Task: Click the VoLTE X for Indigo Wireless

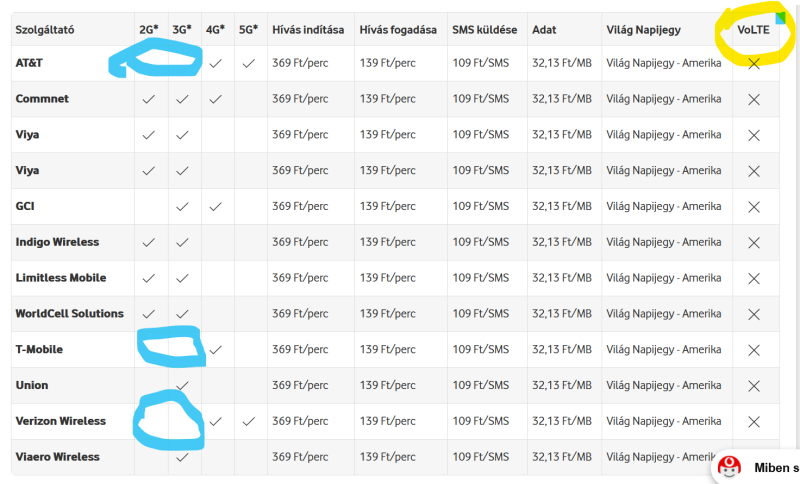Action: click(754, 243)
